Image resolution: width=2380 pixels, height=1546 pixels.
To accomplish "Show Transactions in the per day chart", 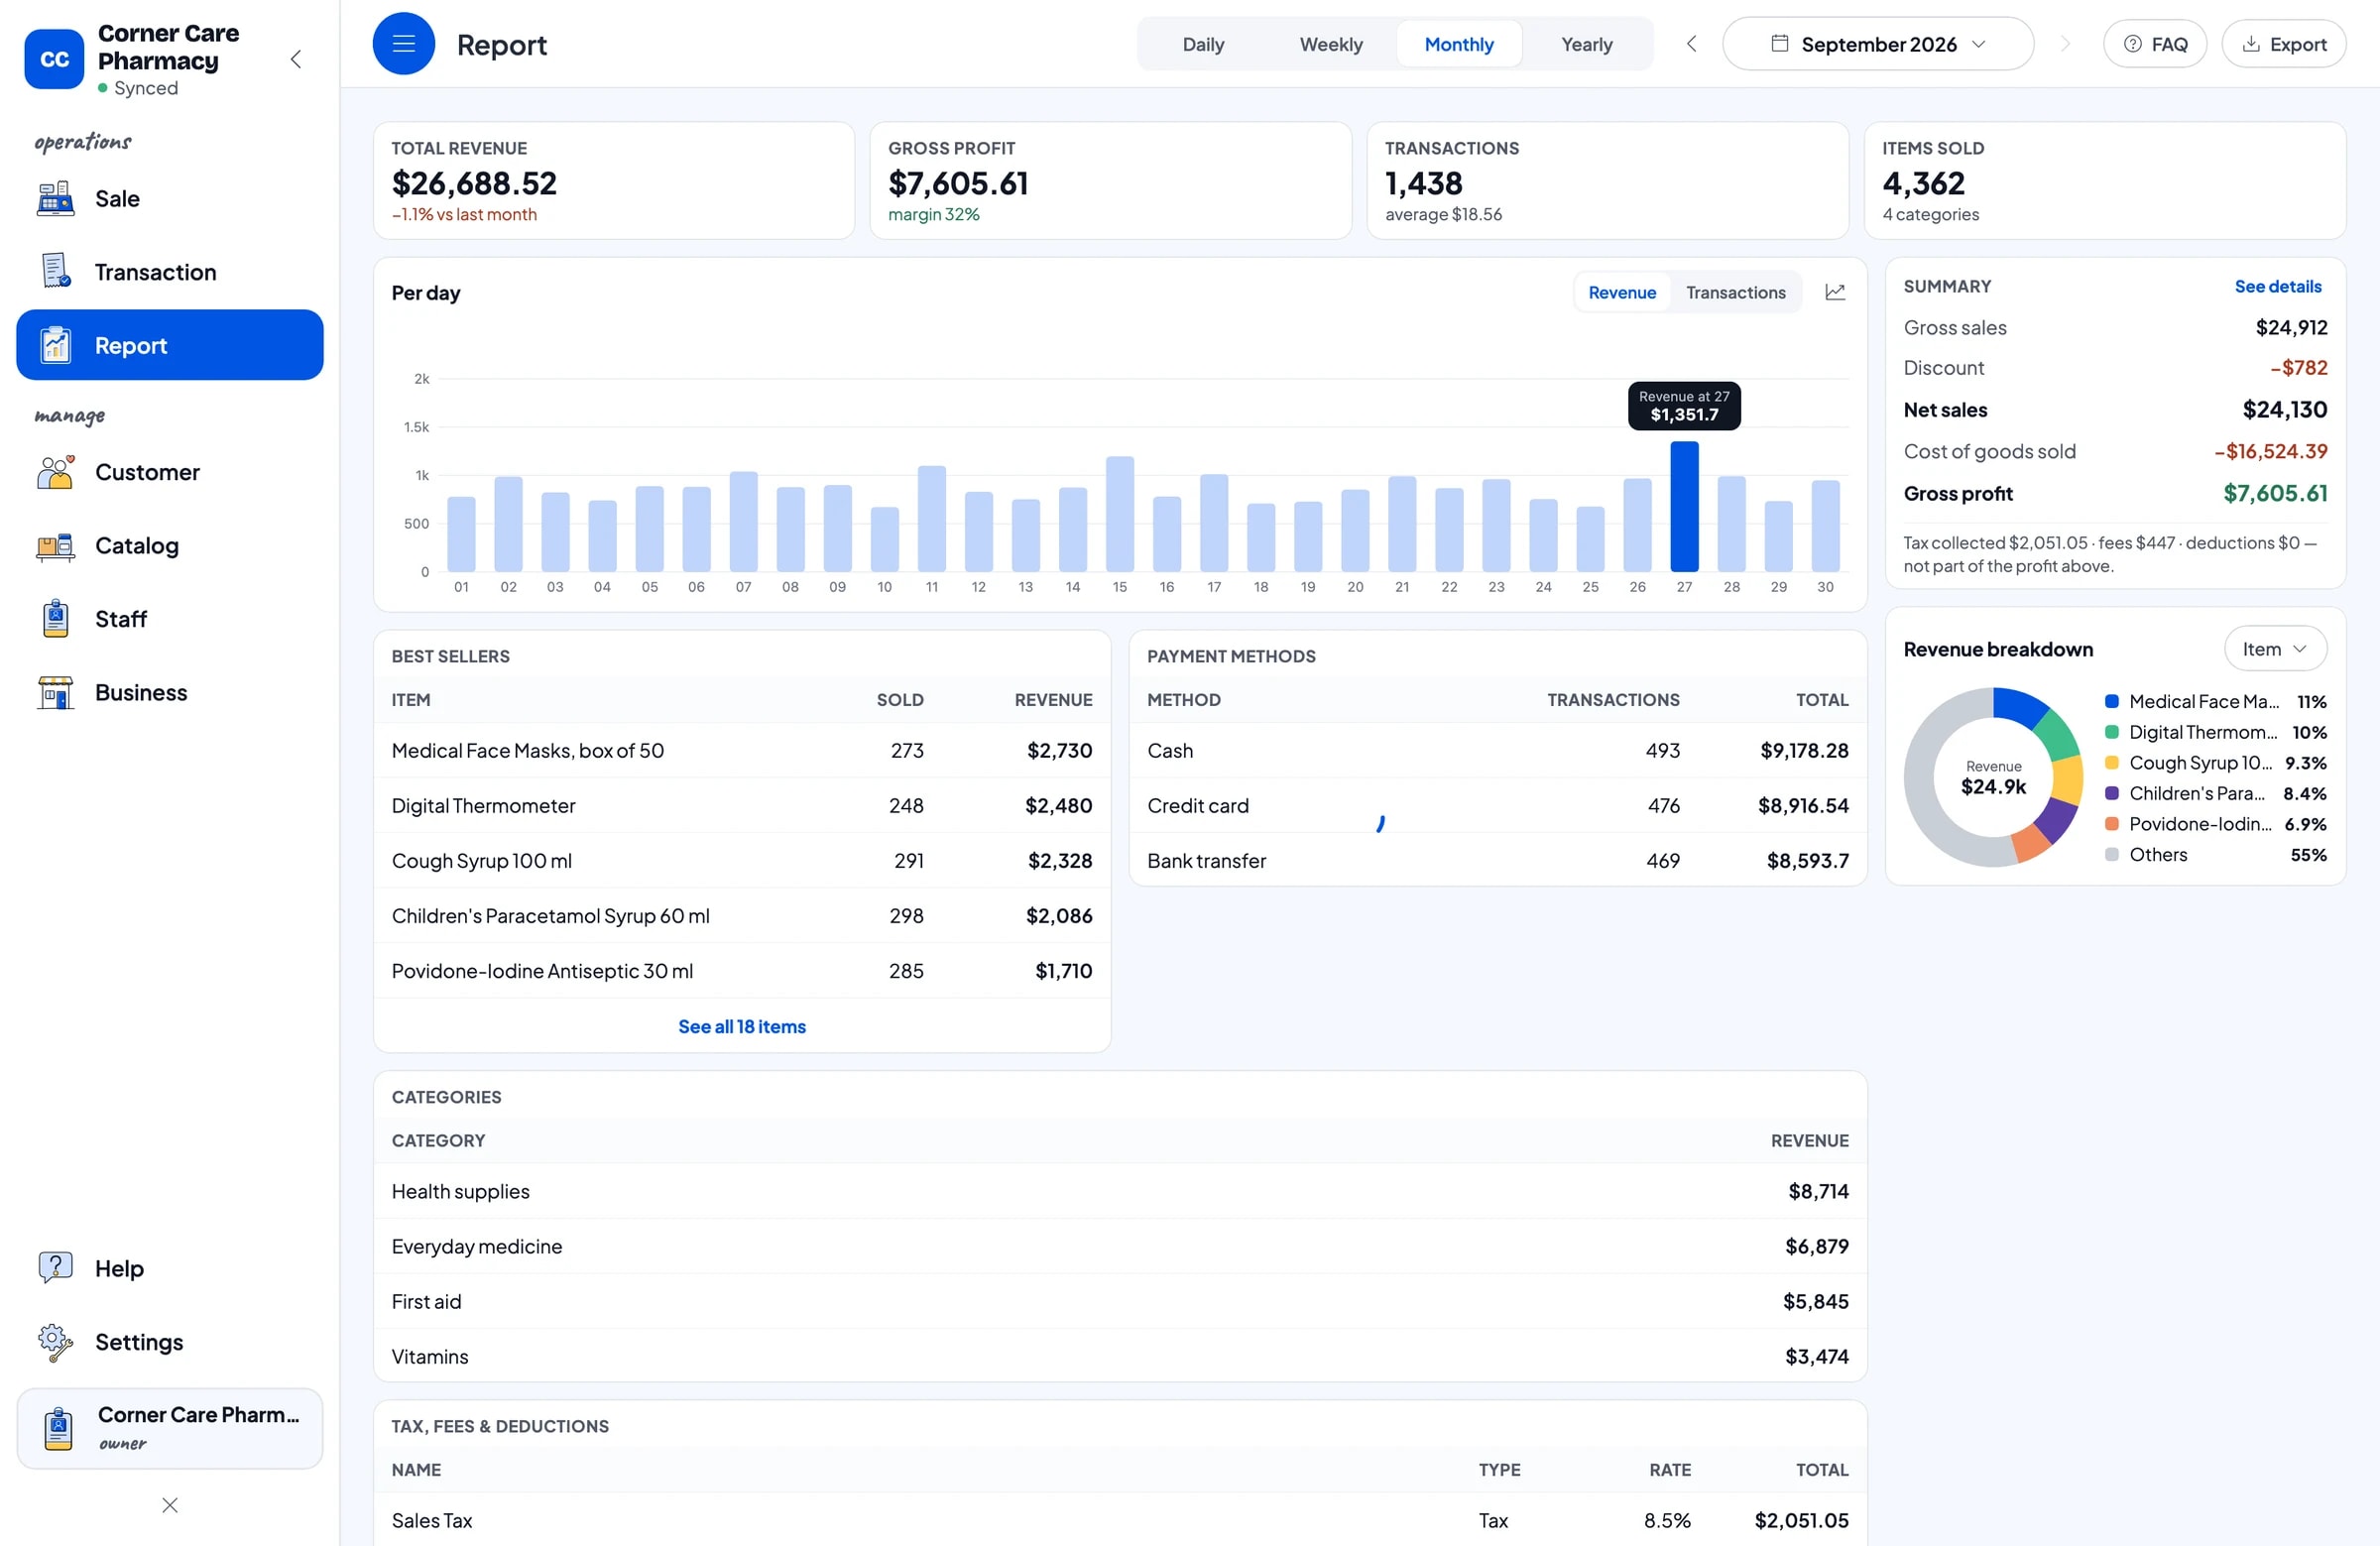I will point(1735,292).
